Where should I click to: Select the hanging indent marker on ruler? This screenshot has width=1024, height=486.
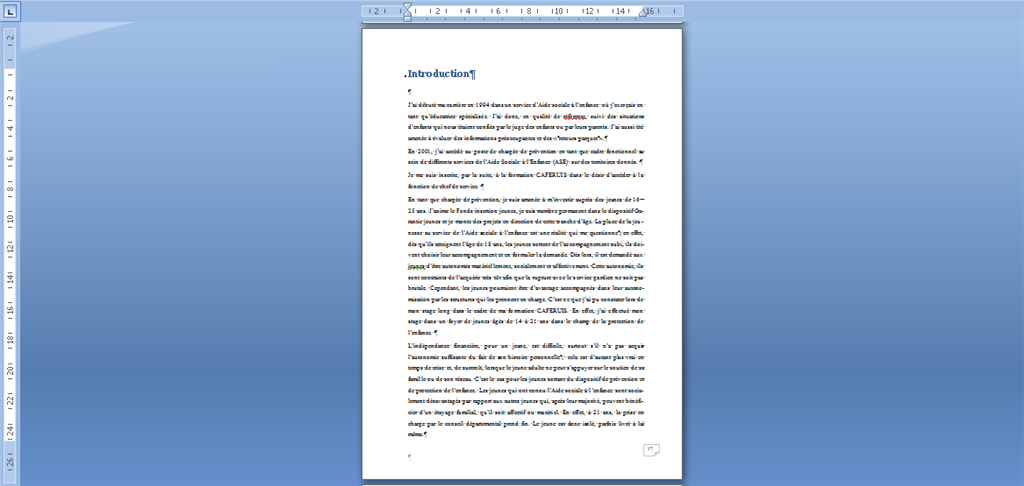coord(408,13)
